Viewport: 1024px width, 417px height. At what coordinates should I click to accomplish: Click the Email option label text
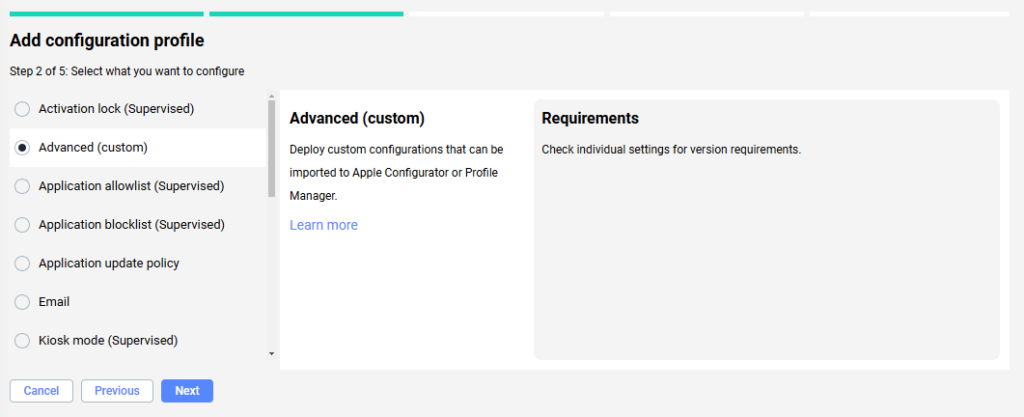pos(54,302)
